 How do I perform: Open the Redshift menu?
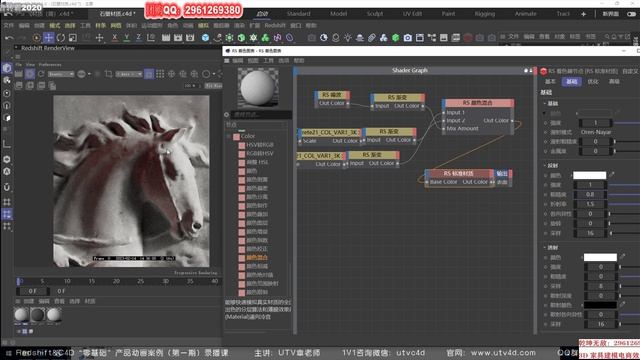click(275, 25)
